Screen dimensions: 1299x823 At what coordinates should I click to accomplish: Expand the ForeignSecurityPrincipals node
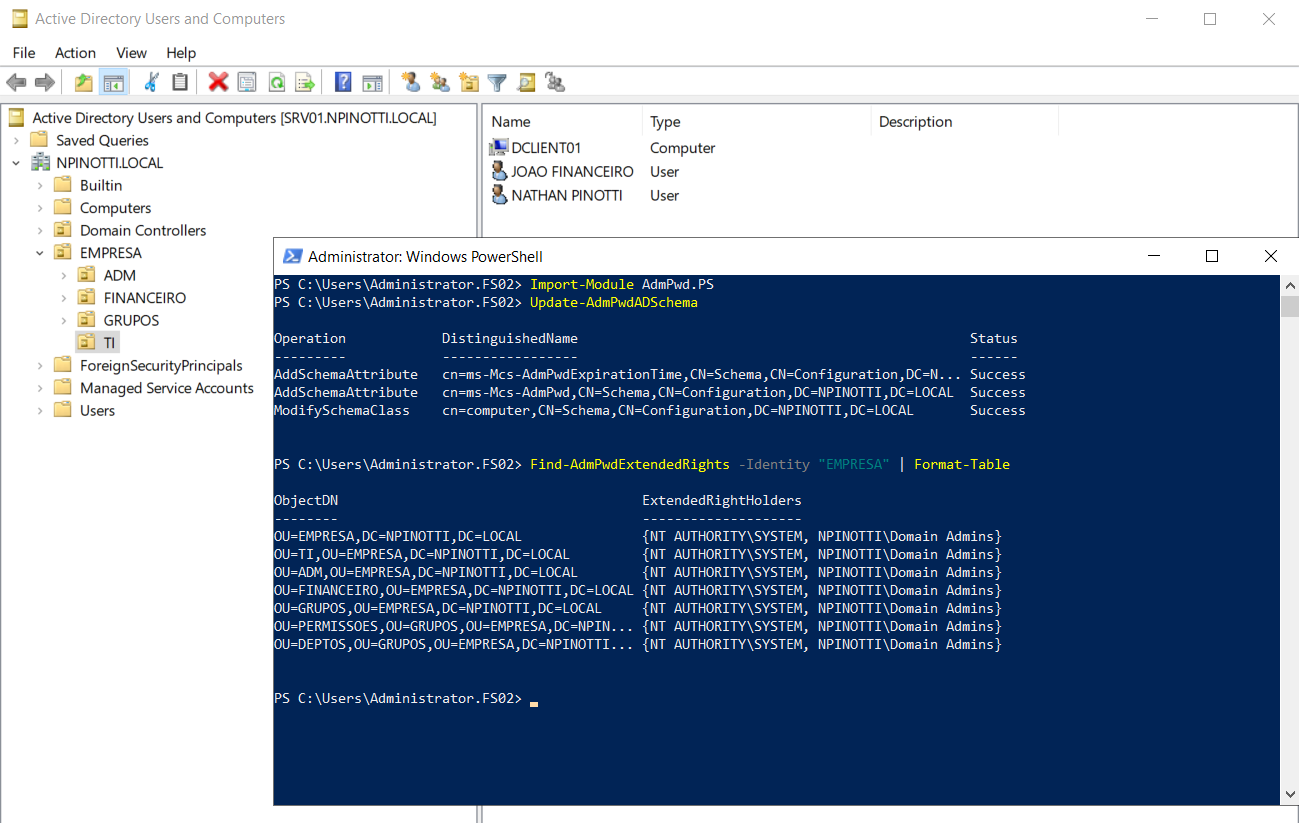click(40, 366)
